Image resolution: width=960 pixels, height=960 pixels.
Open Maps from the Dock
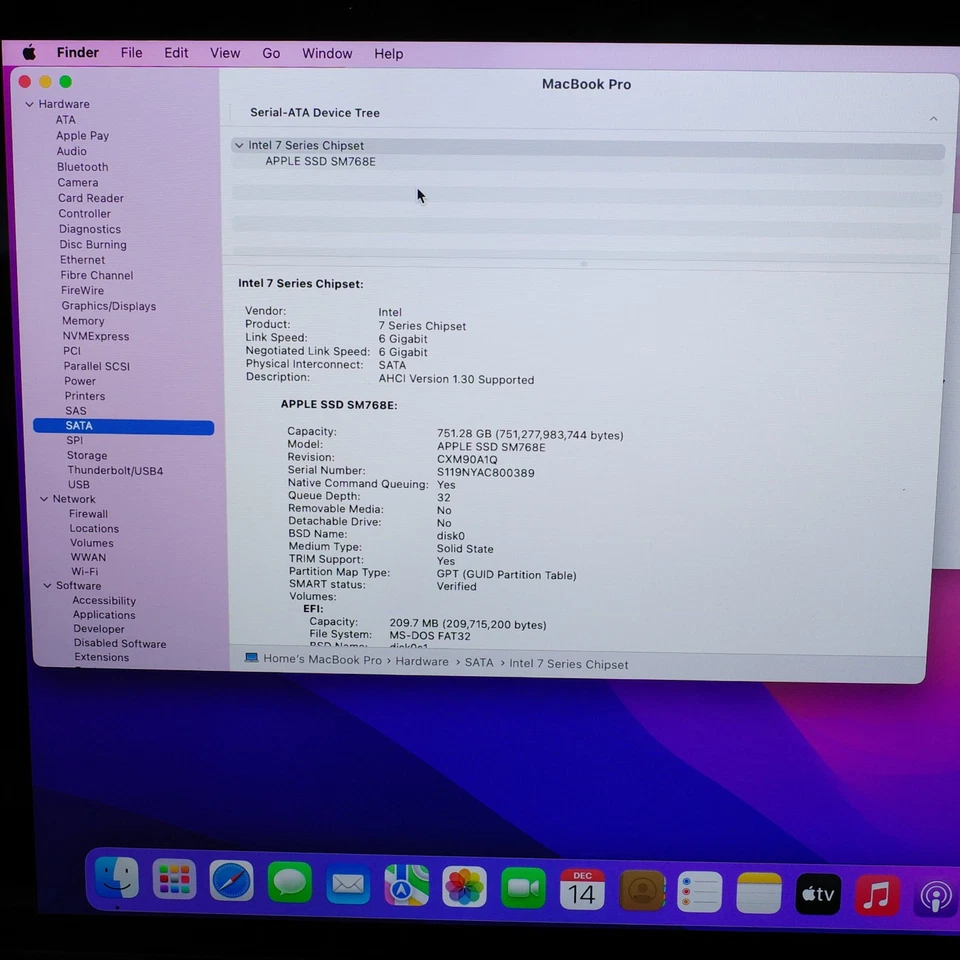(406, 885)
